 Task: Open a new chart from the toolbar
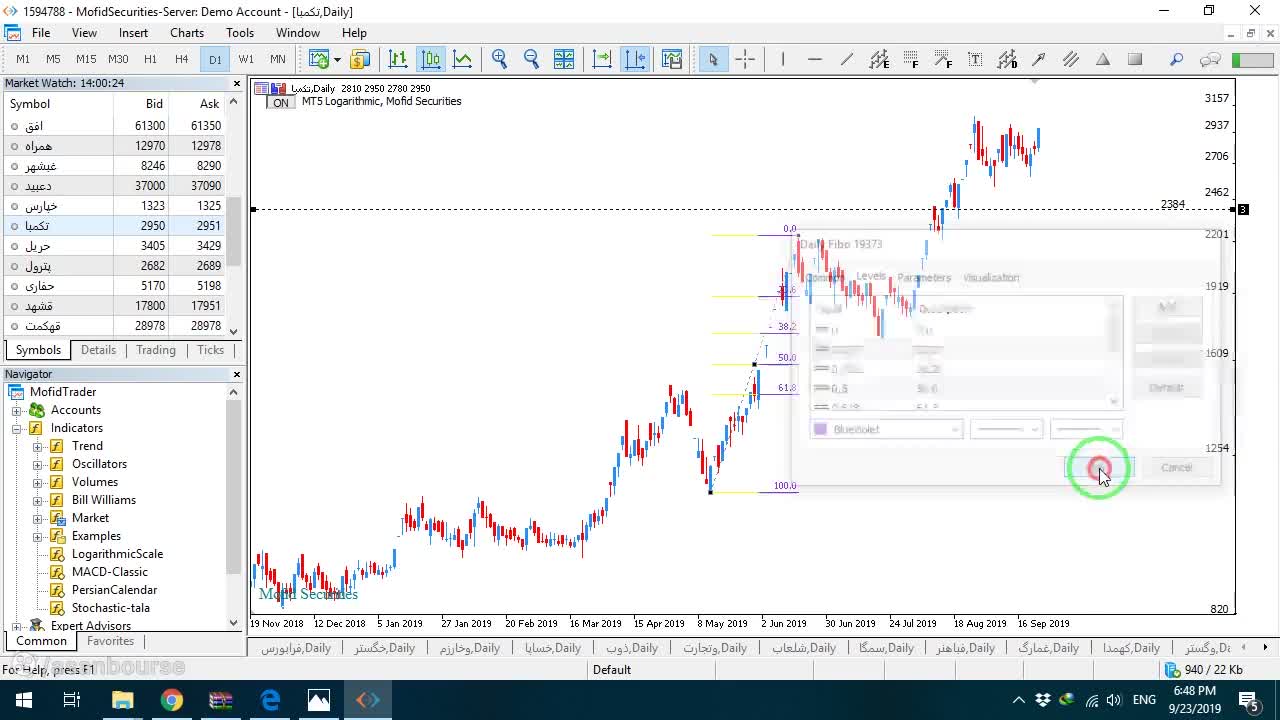pyautogui.click(x=318, y=59)
